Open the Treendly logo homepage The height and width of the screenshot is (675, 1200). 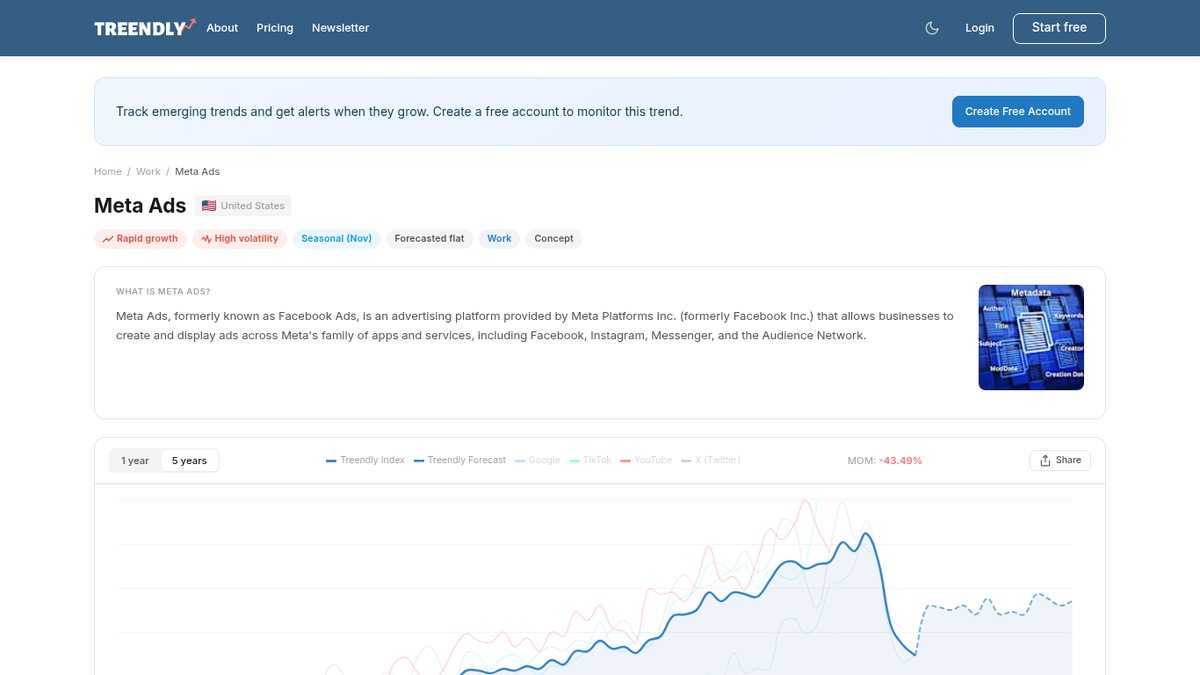pos(145,28)
